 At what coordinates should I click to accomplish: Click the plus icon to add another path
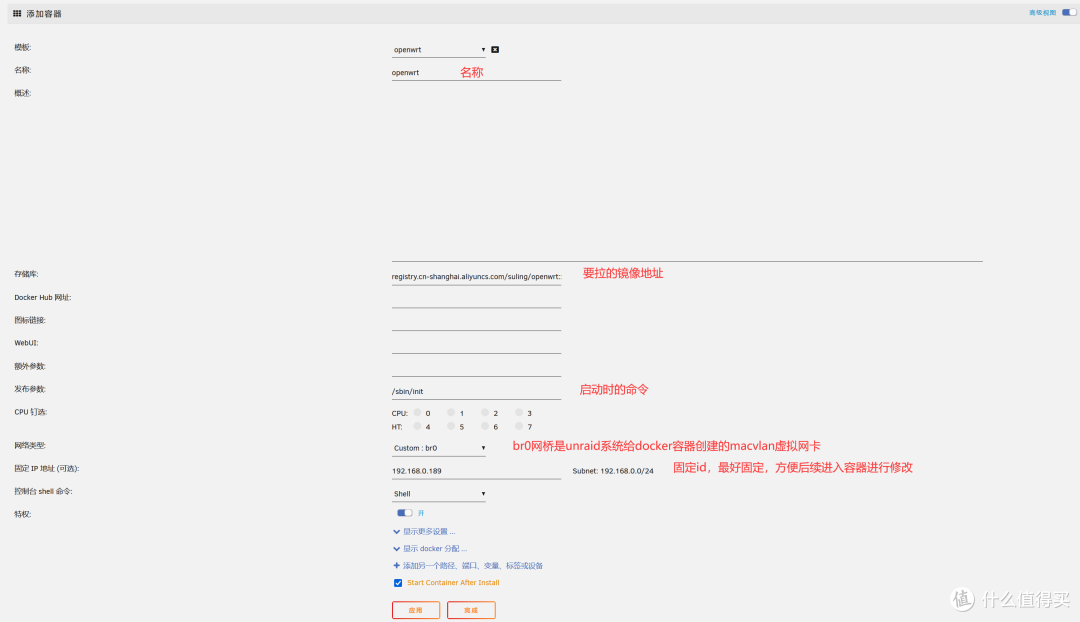pos(397,565)
